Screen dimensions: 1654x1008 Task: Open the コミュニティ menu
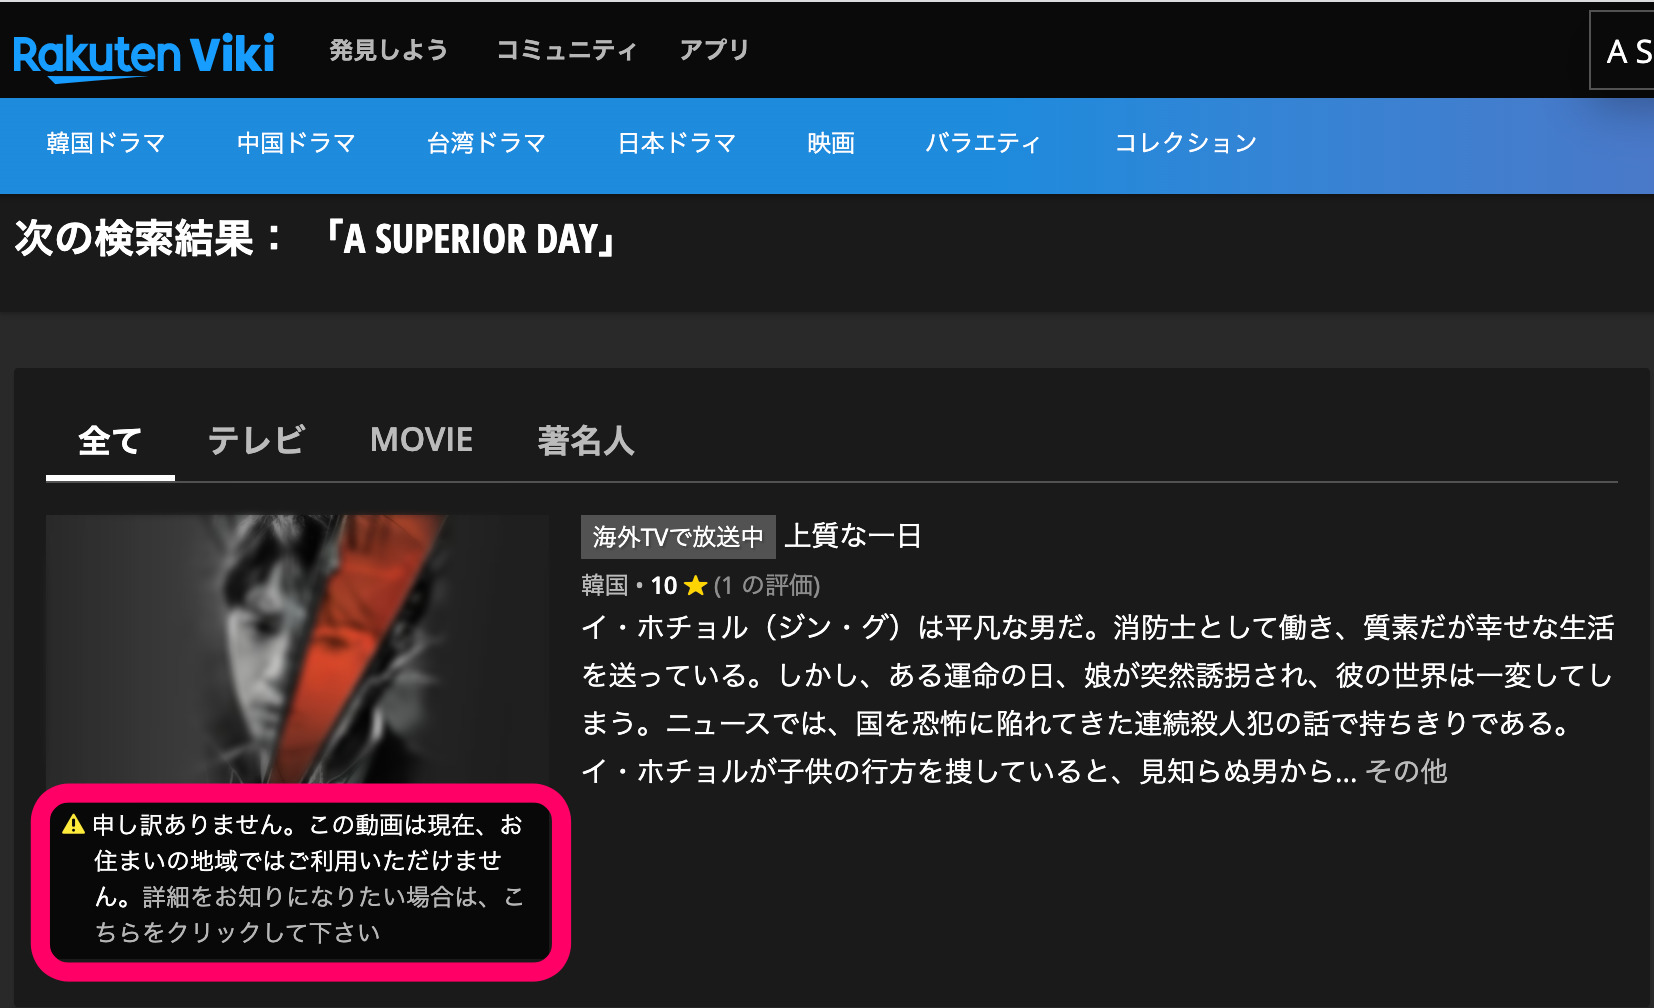point(567,50)
